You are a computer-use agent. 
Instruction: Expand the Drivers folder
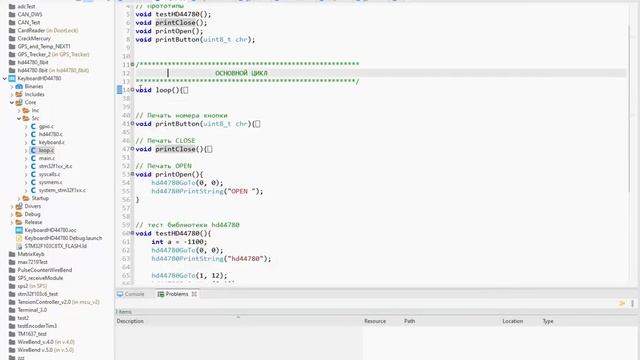click(12, 206)
